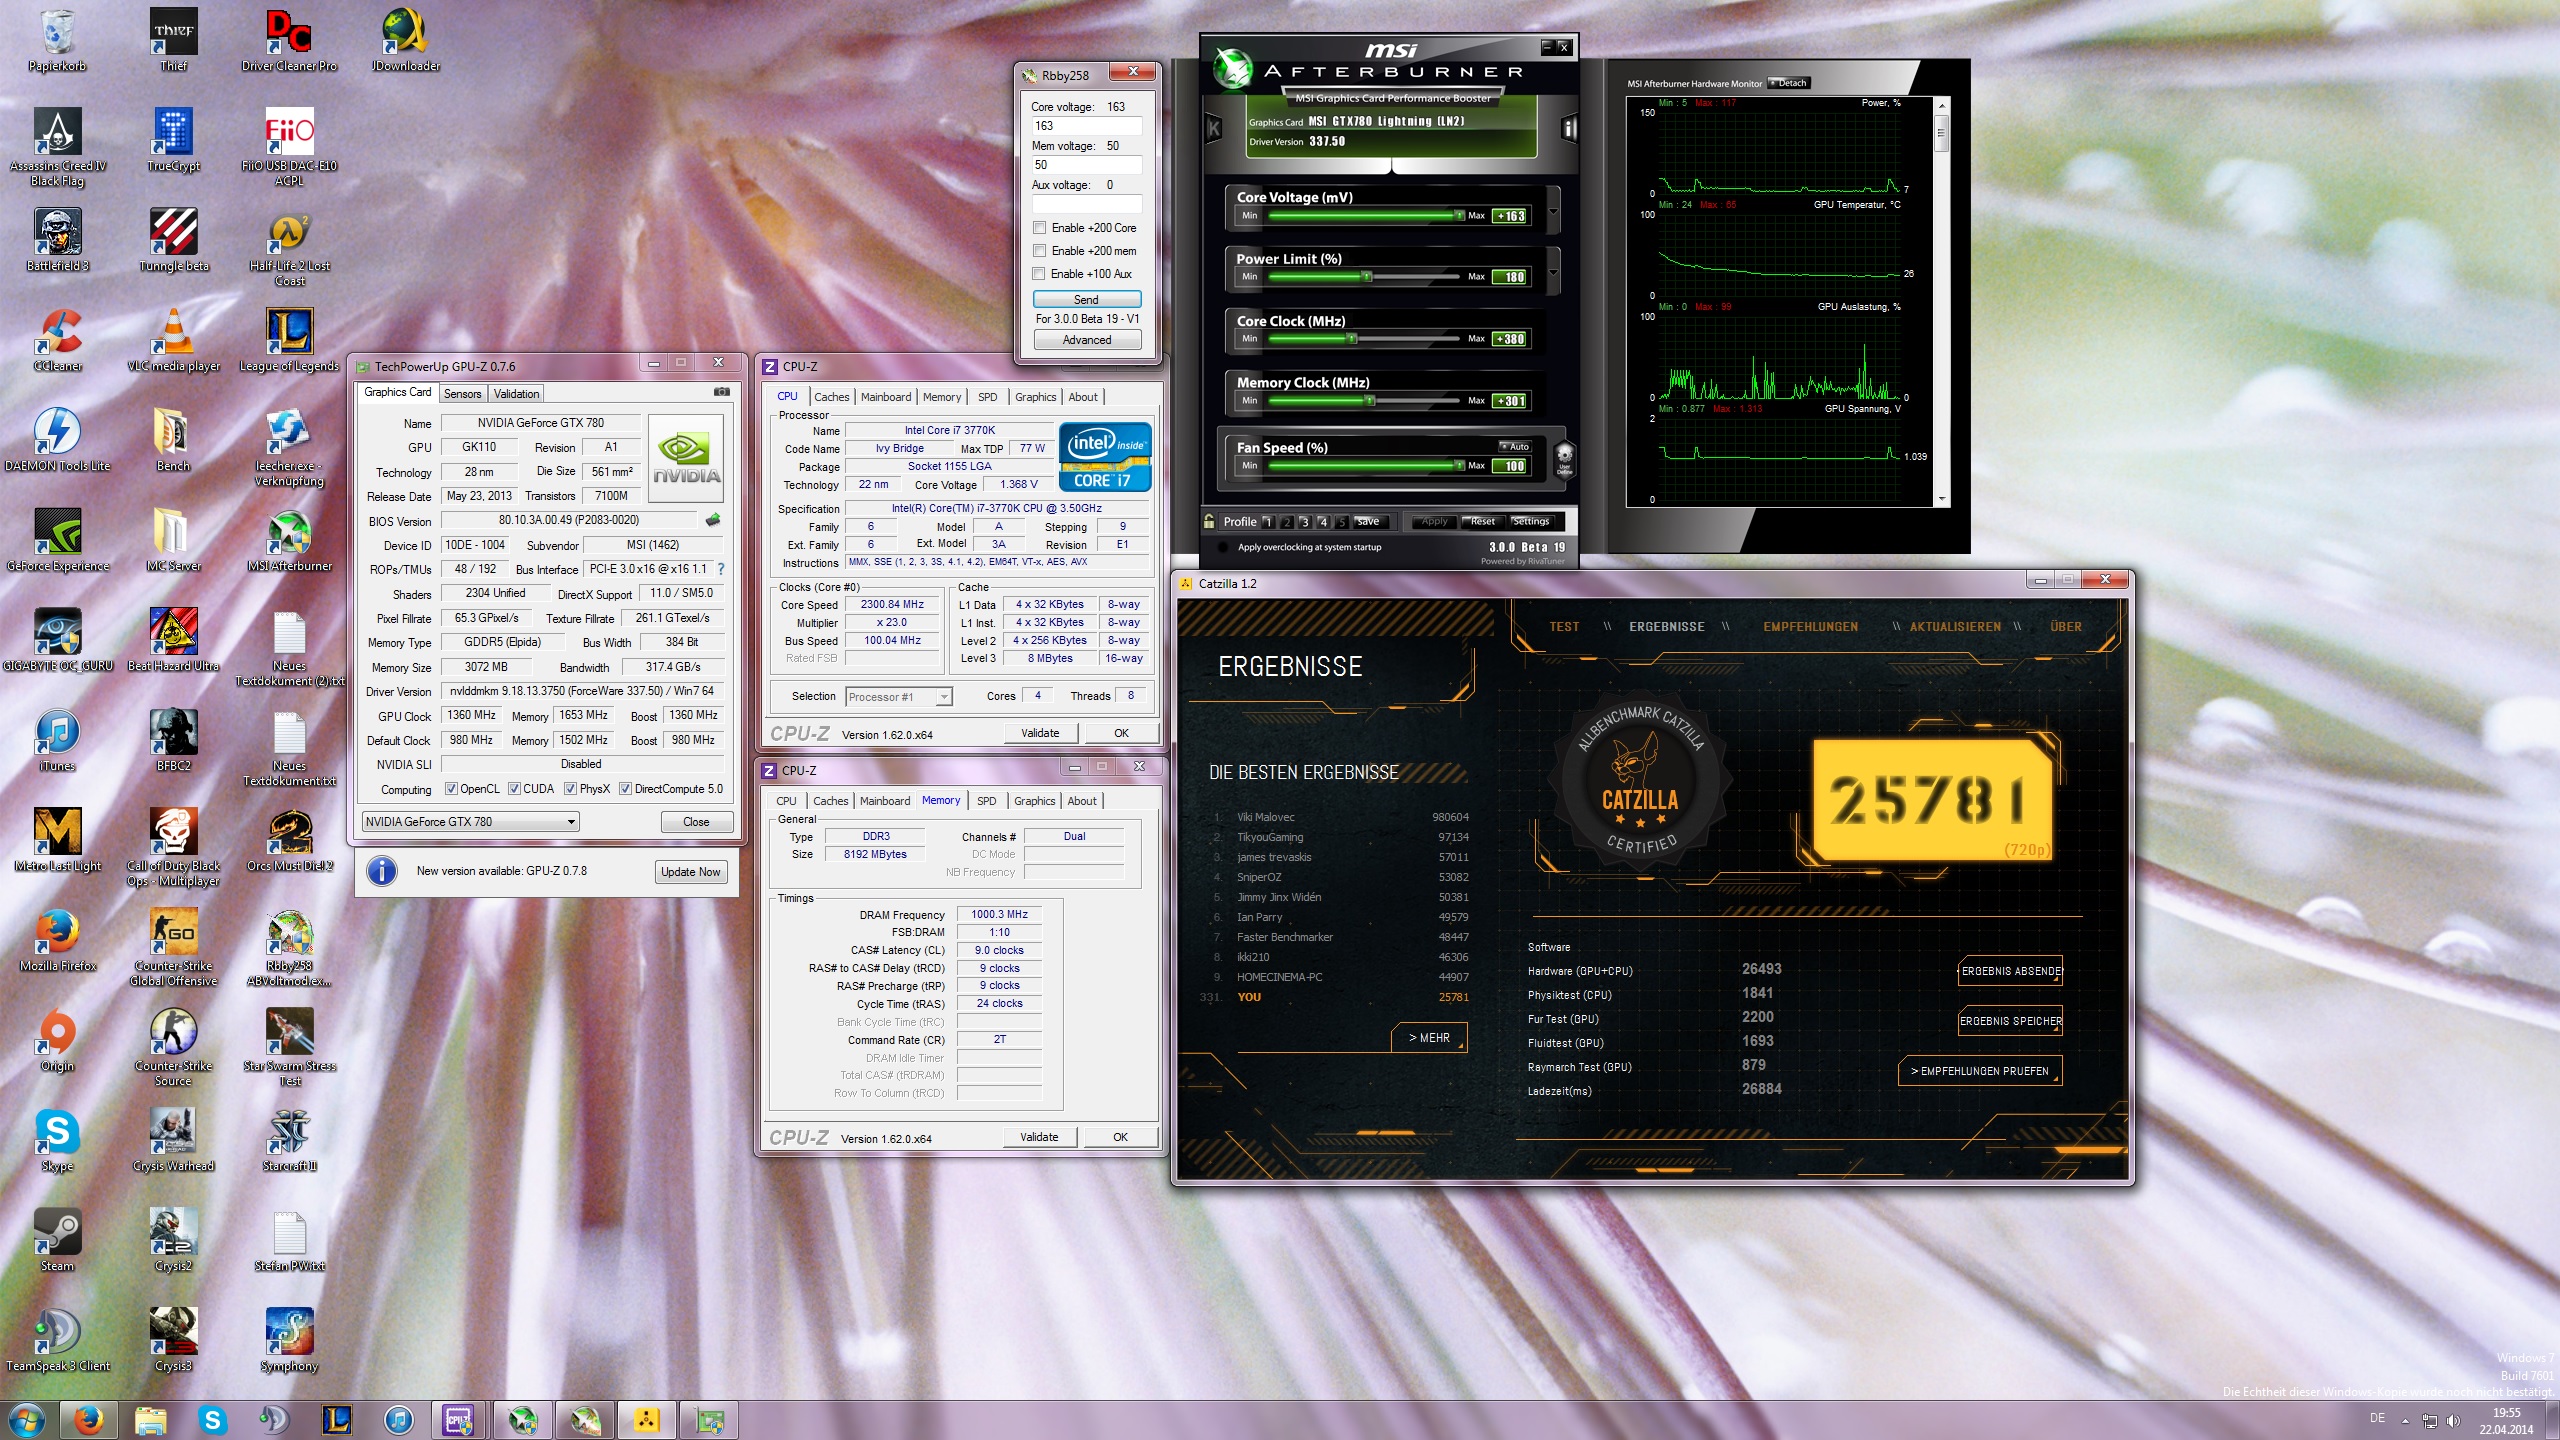Click the Memory Clock slider handle
This screenshot has height=1440, width=2560.
point(1370,401)
